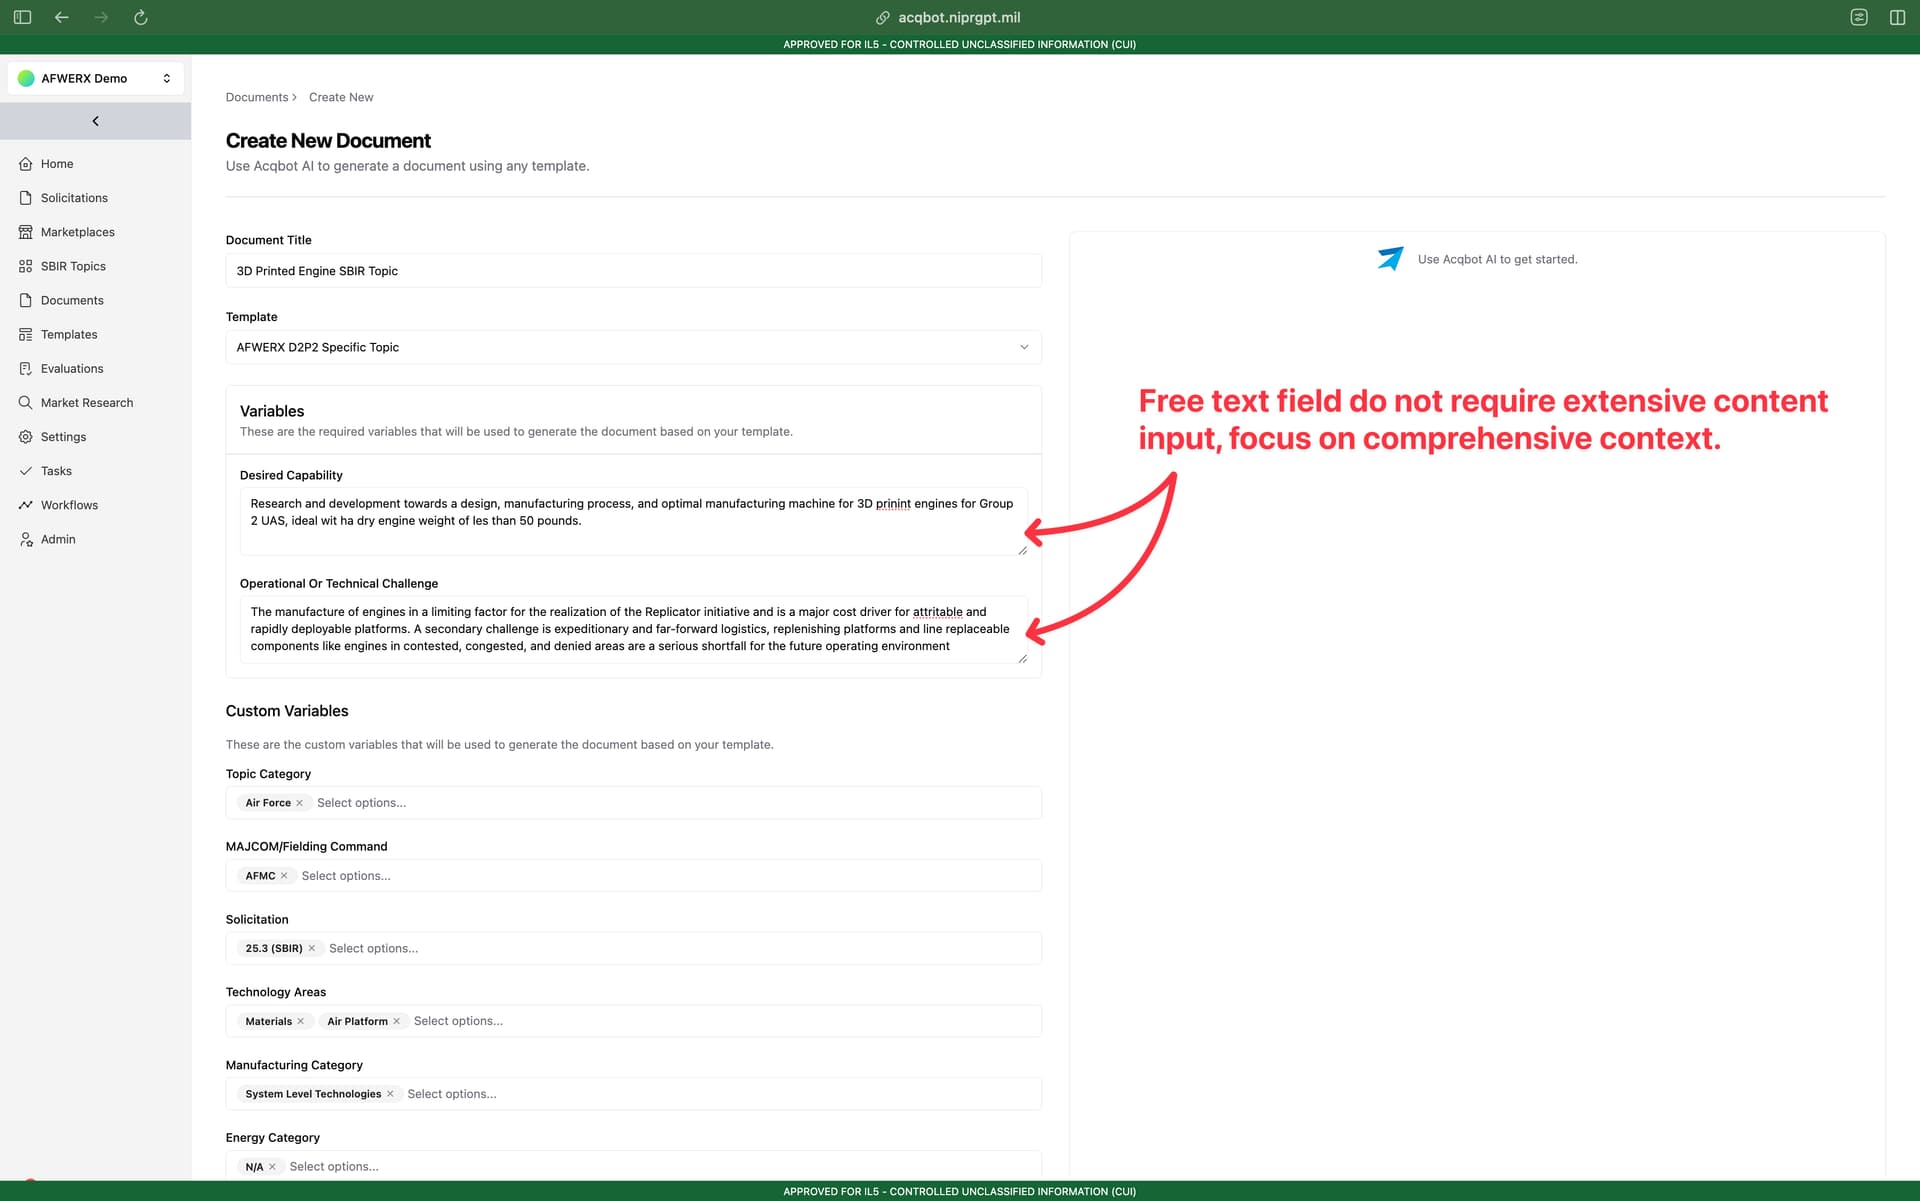1920x1201 pixels.
Task: Open the reader view icon in the top-right
Action: [1859, 17]
